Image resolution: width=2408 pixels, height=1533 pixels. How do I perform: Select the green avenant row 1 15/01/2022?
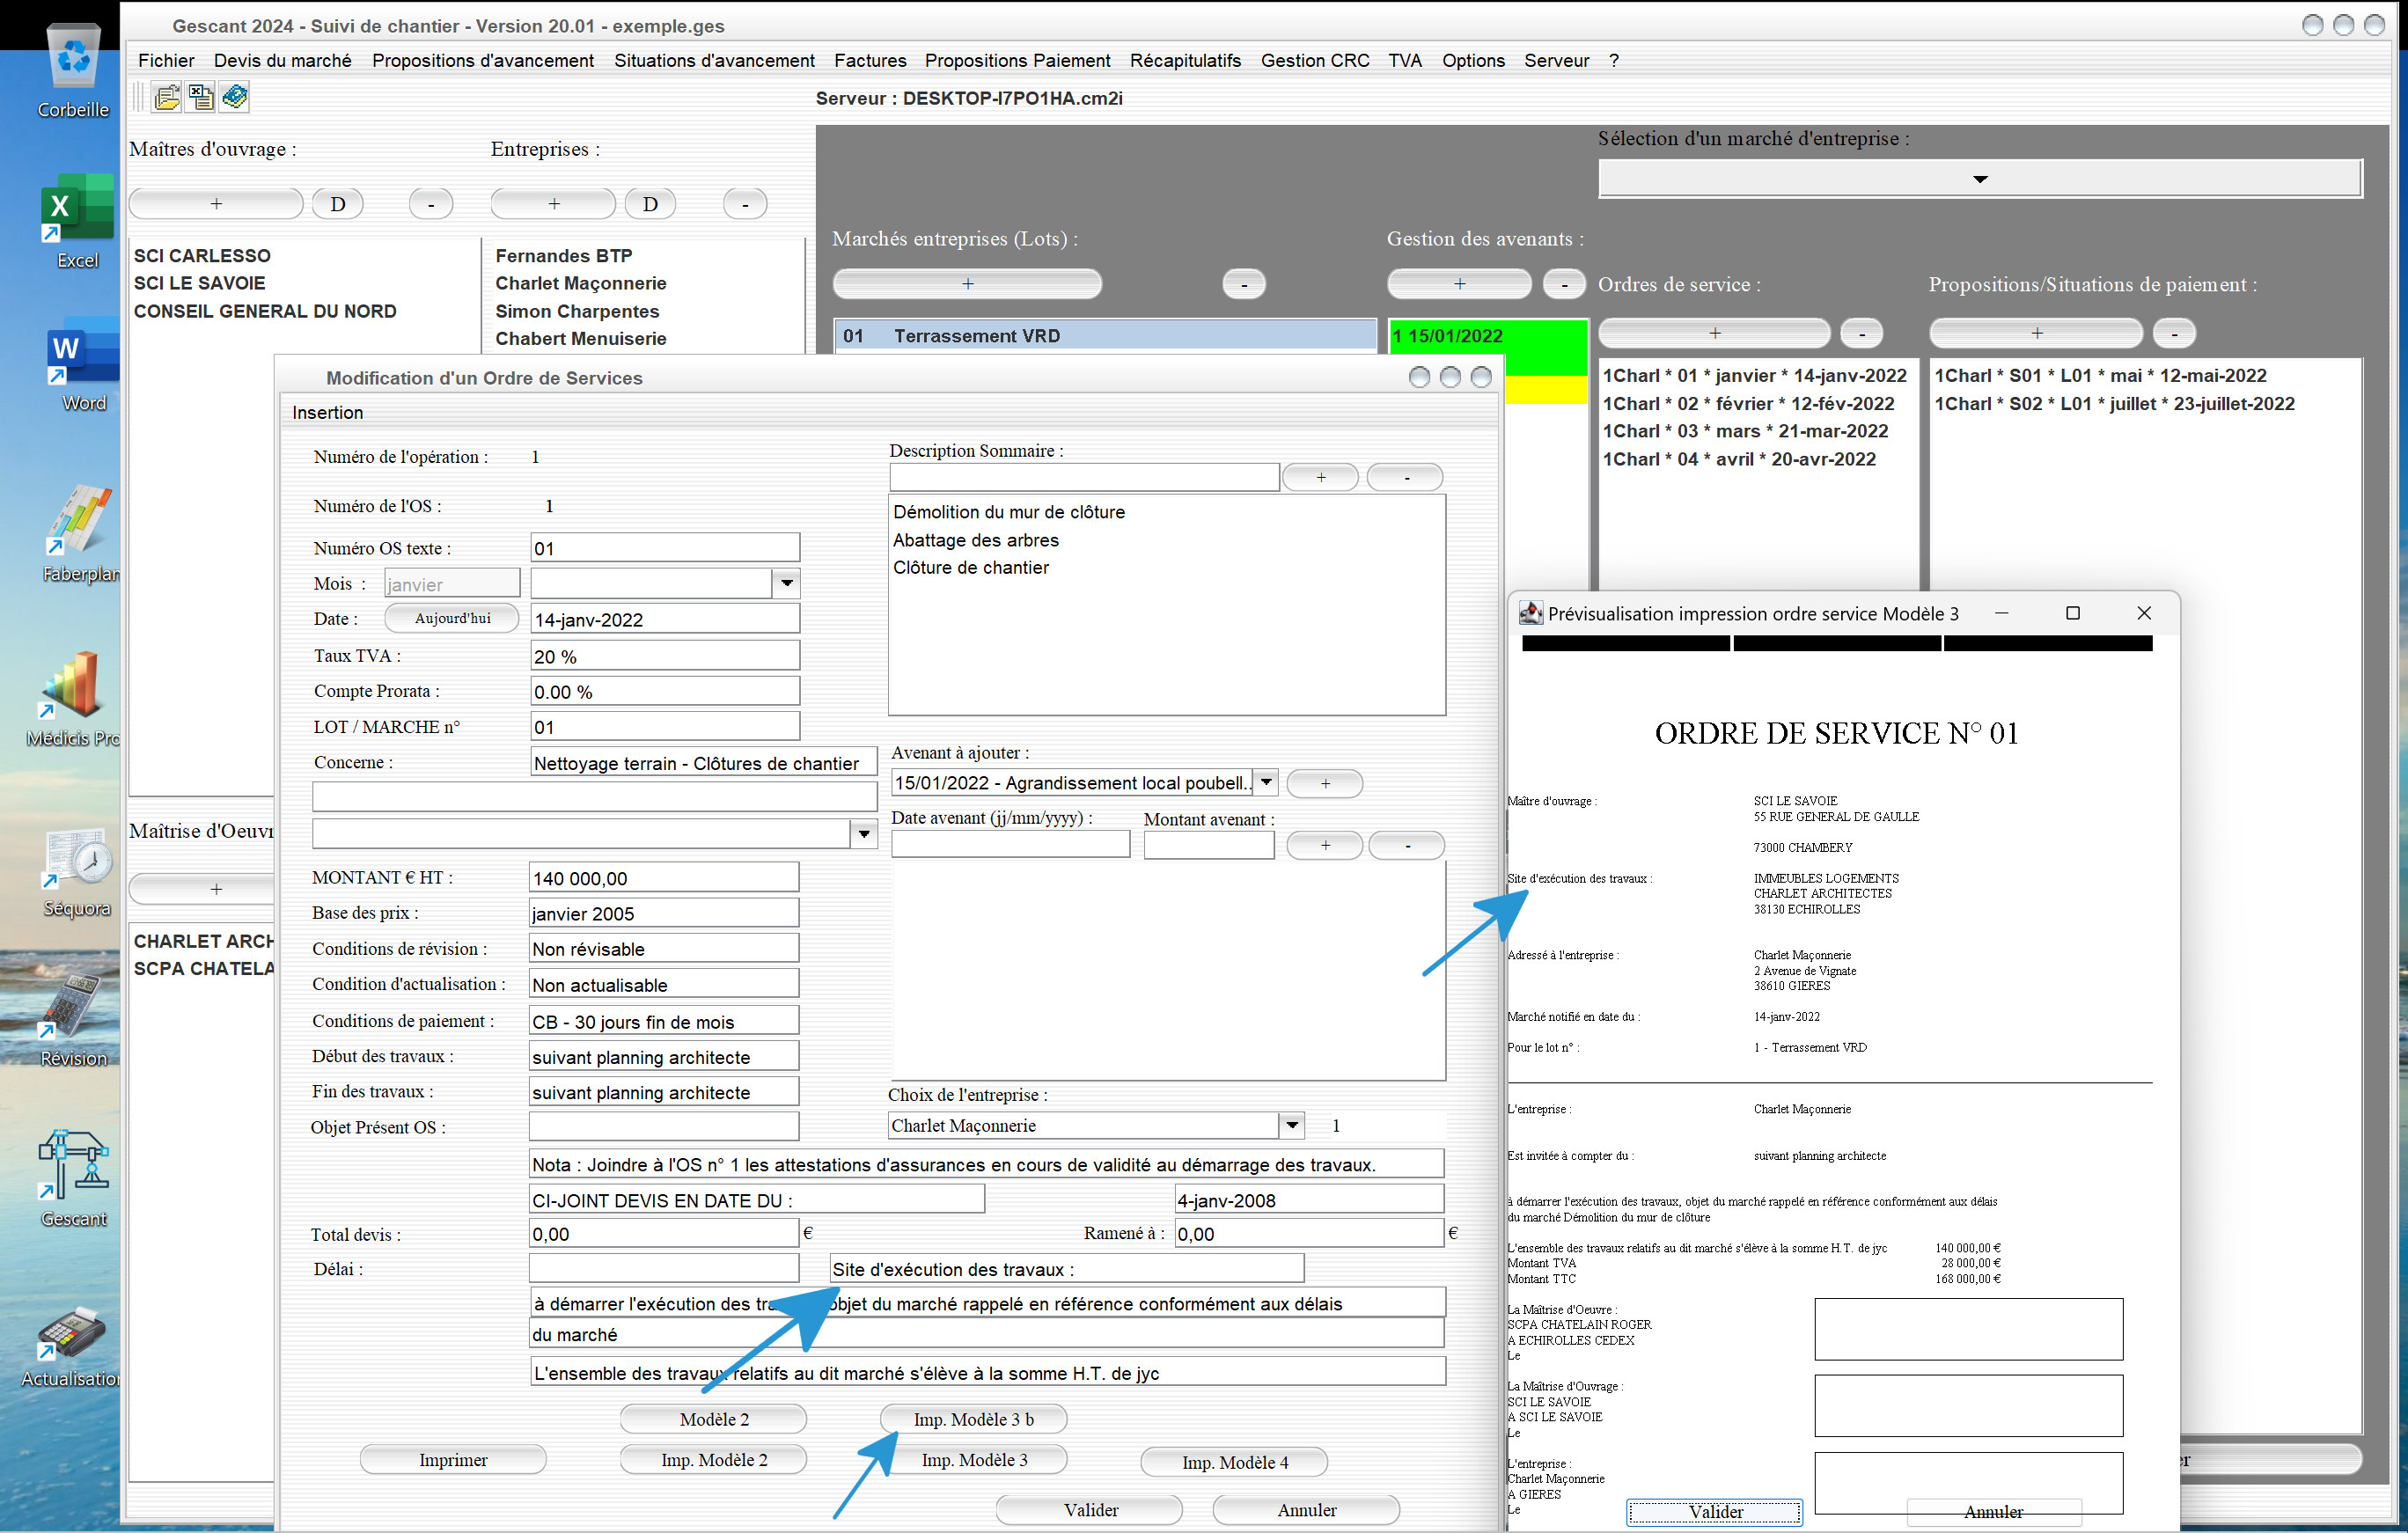[x=1487, y=335]
